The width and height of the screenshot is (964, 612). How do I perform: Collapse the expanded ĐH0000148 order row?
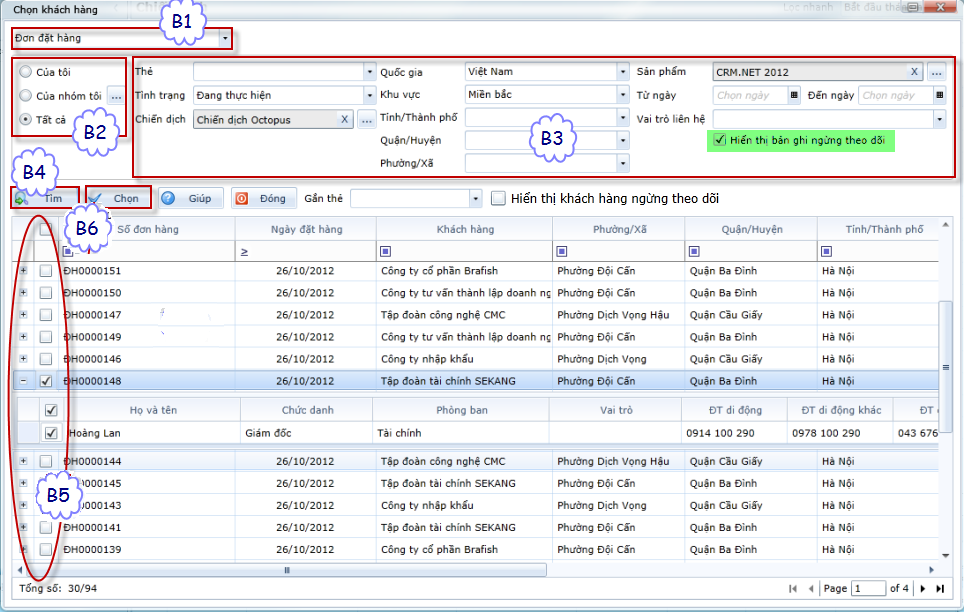(23, 381)
